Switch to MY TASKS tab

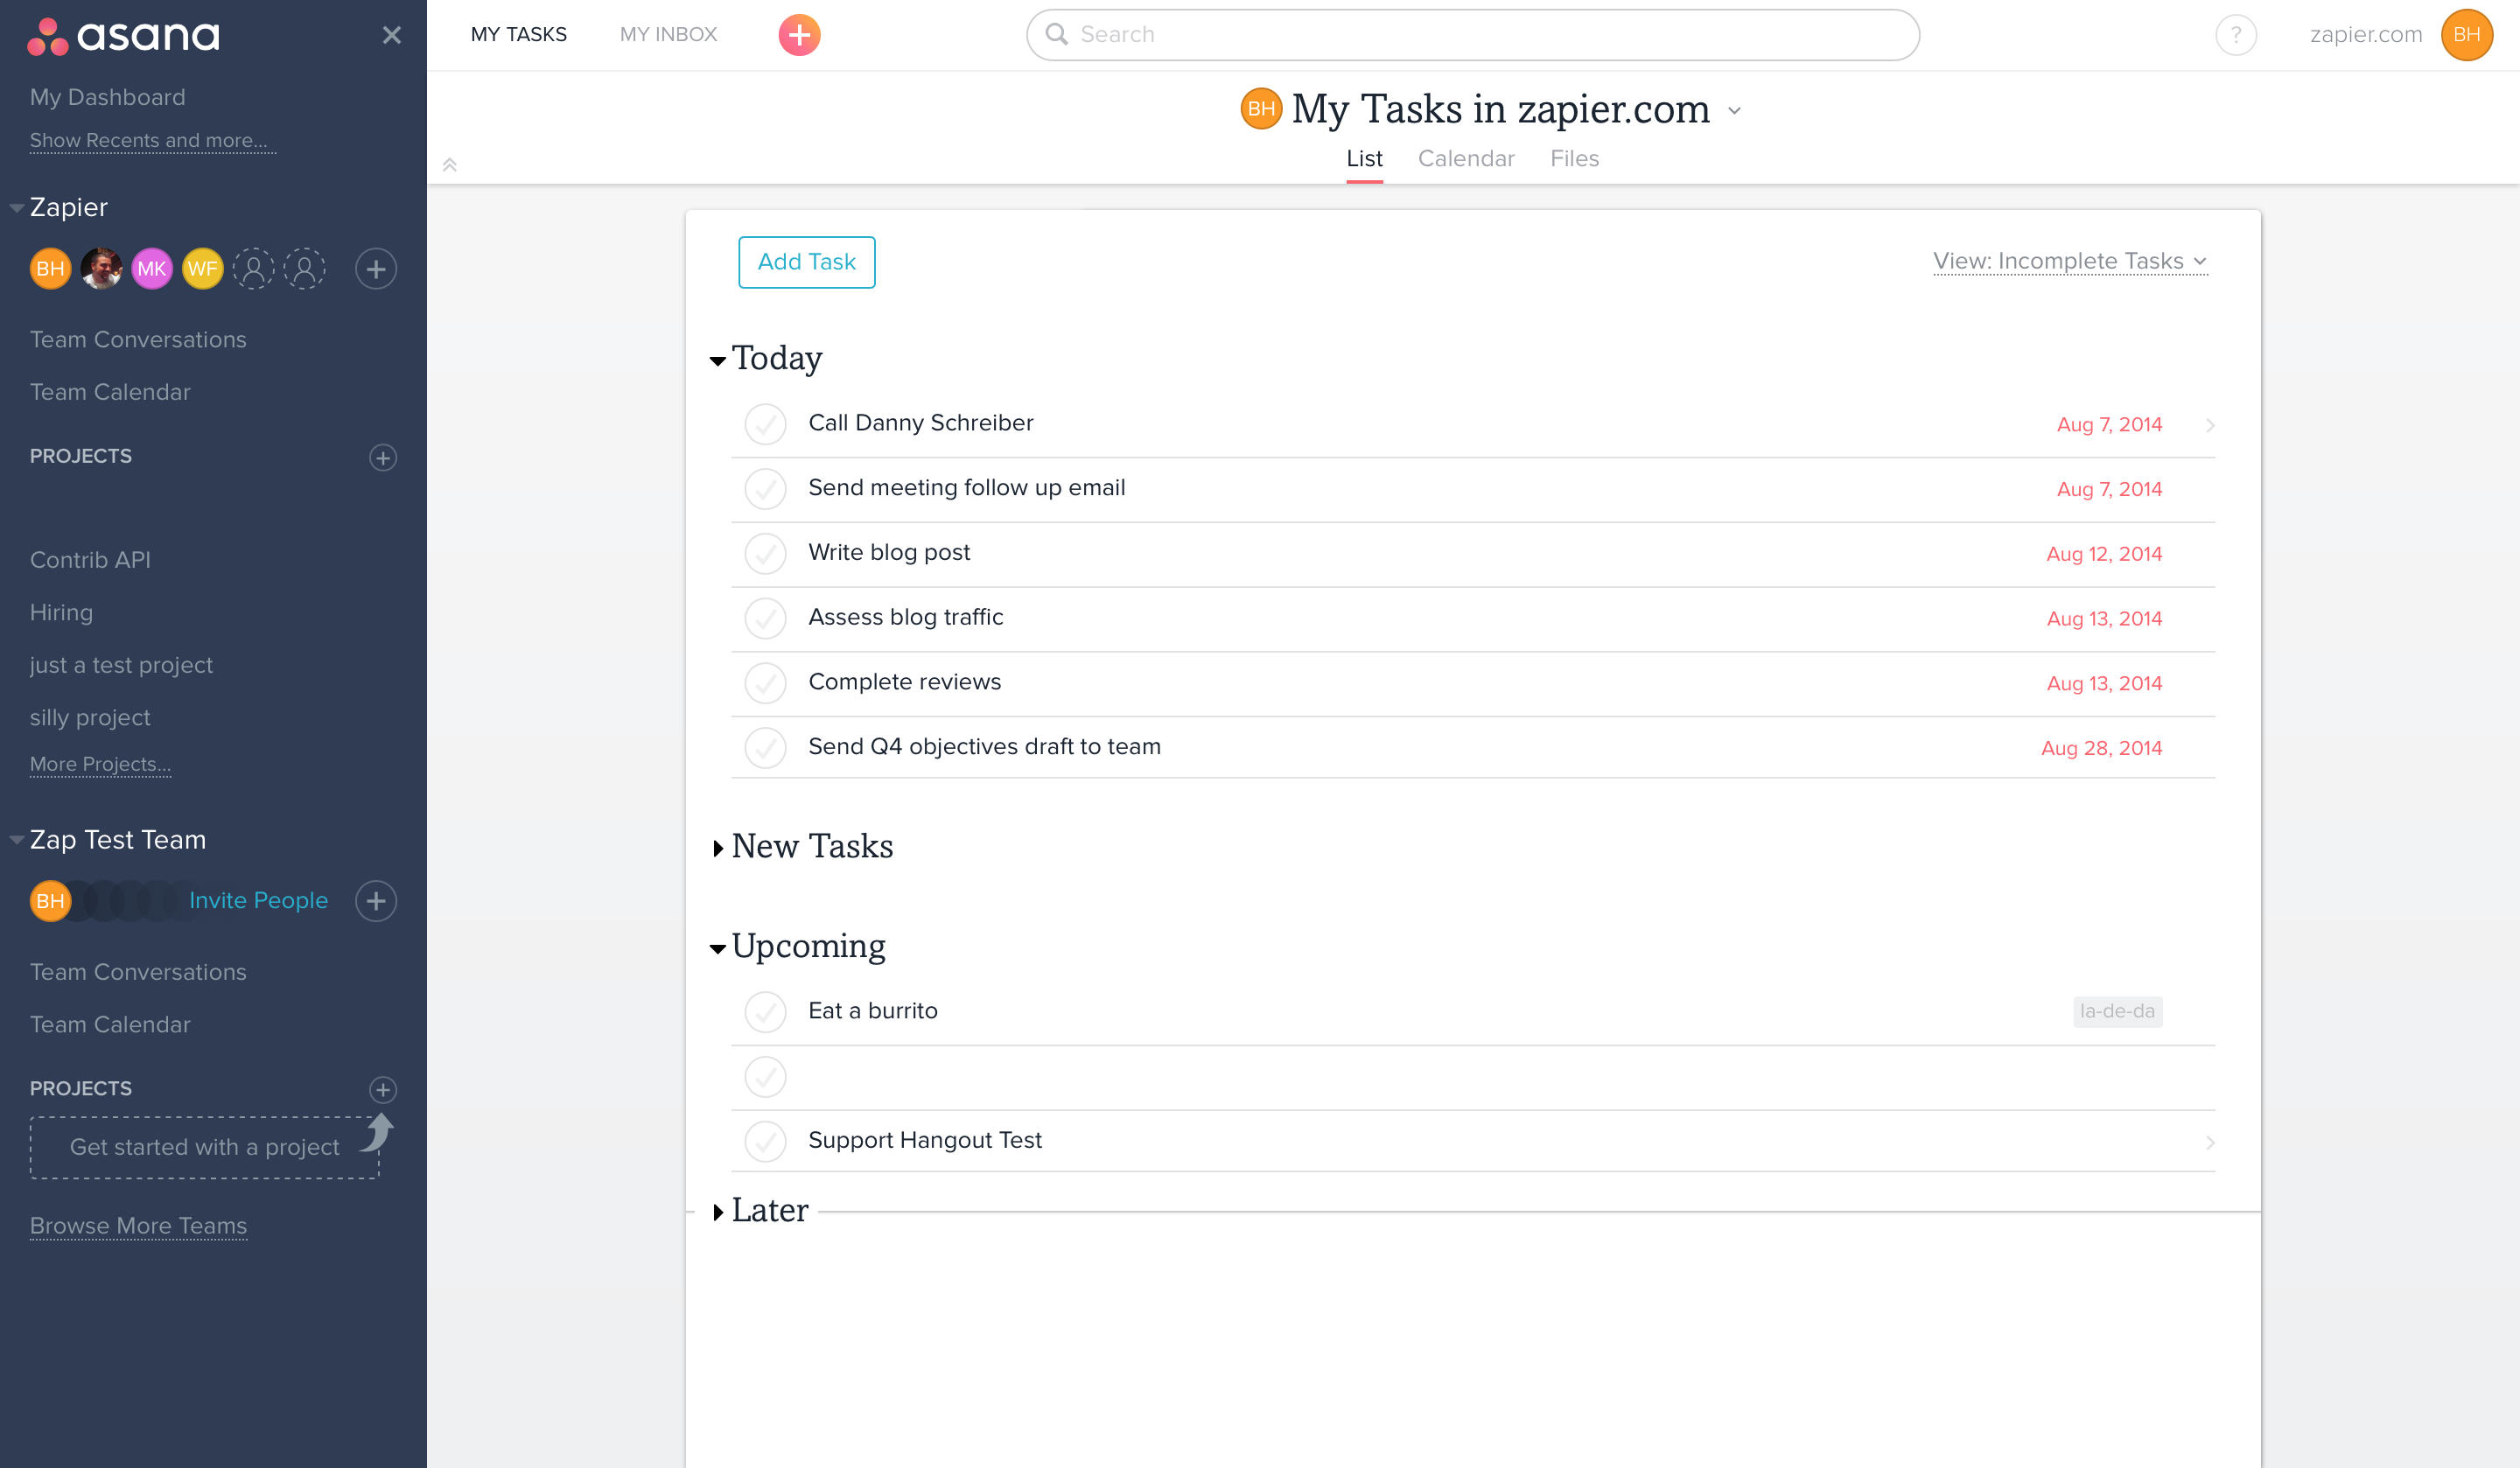(518, 35)
